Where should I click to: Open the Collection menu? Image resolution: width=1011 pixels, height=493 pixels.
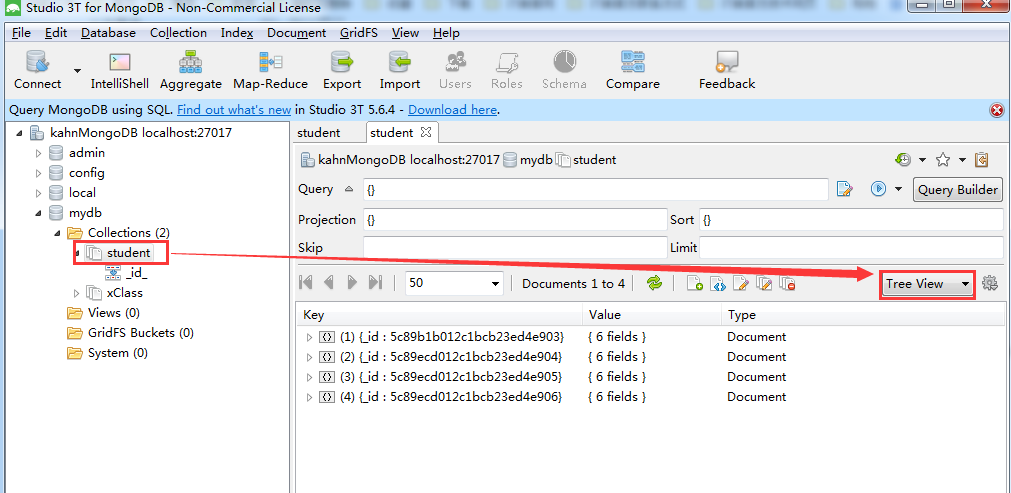click(179, 33)
